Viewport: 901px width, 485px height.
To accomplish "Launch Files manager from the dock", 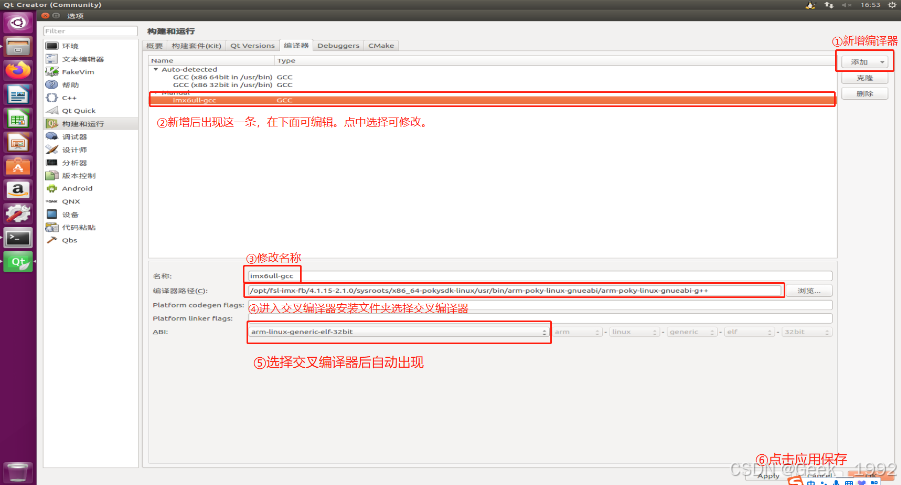I will click(18, 47).
